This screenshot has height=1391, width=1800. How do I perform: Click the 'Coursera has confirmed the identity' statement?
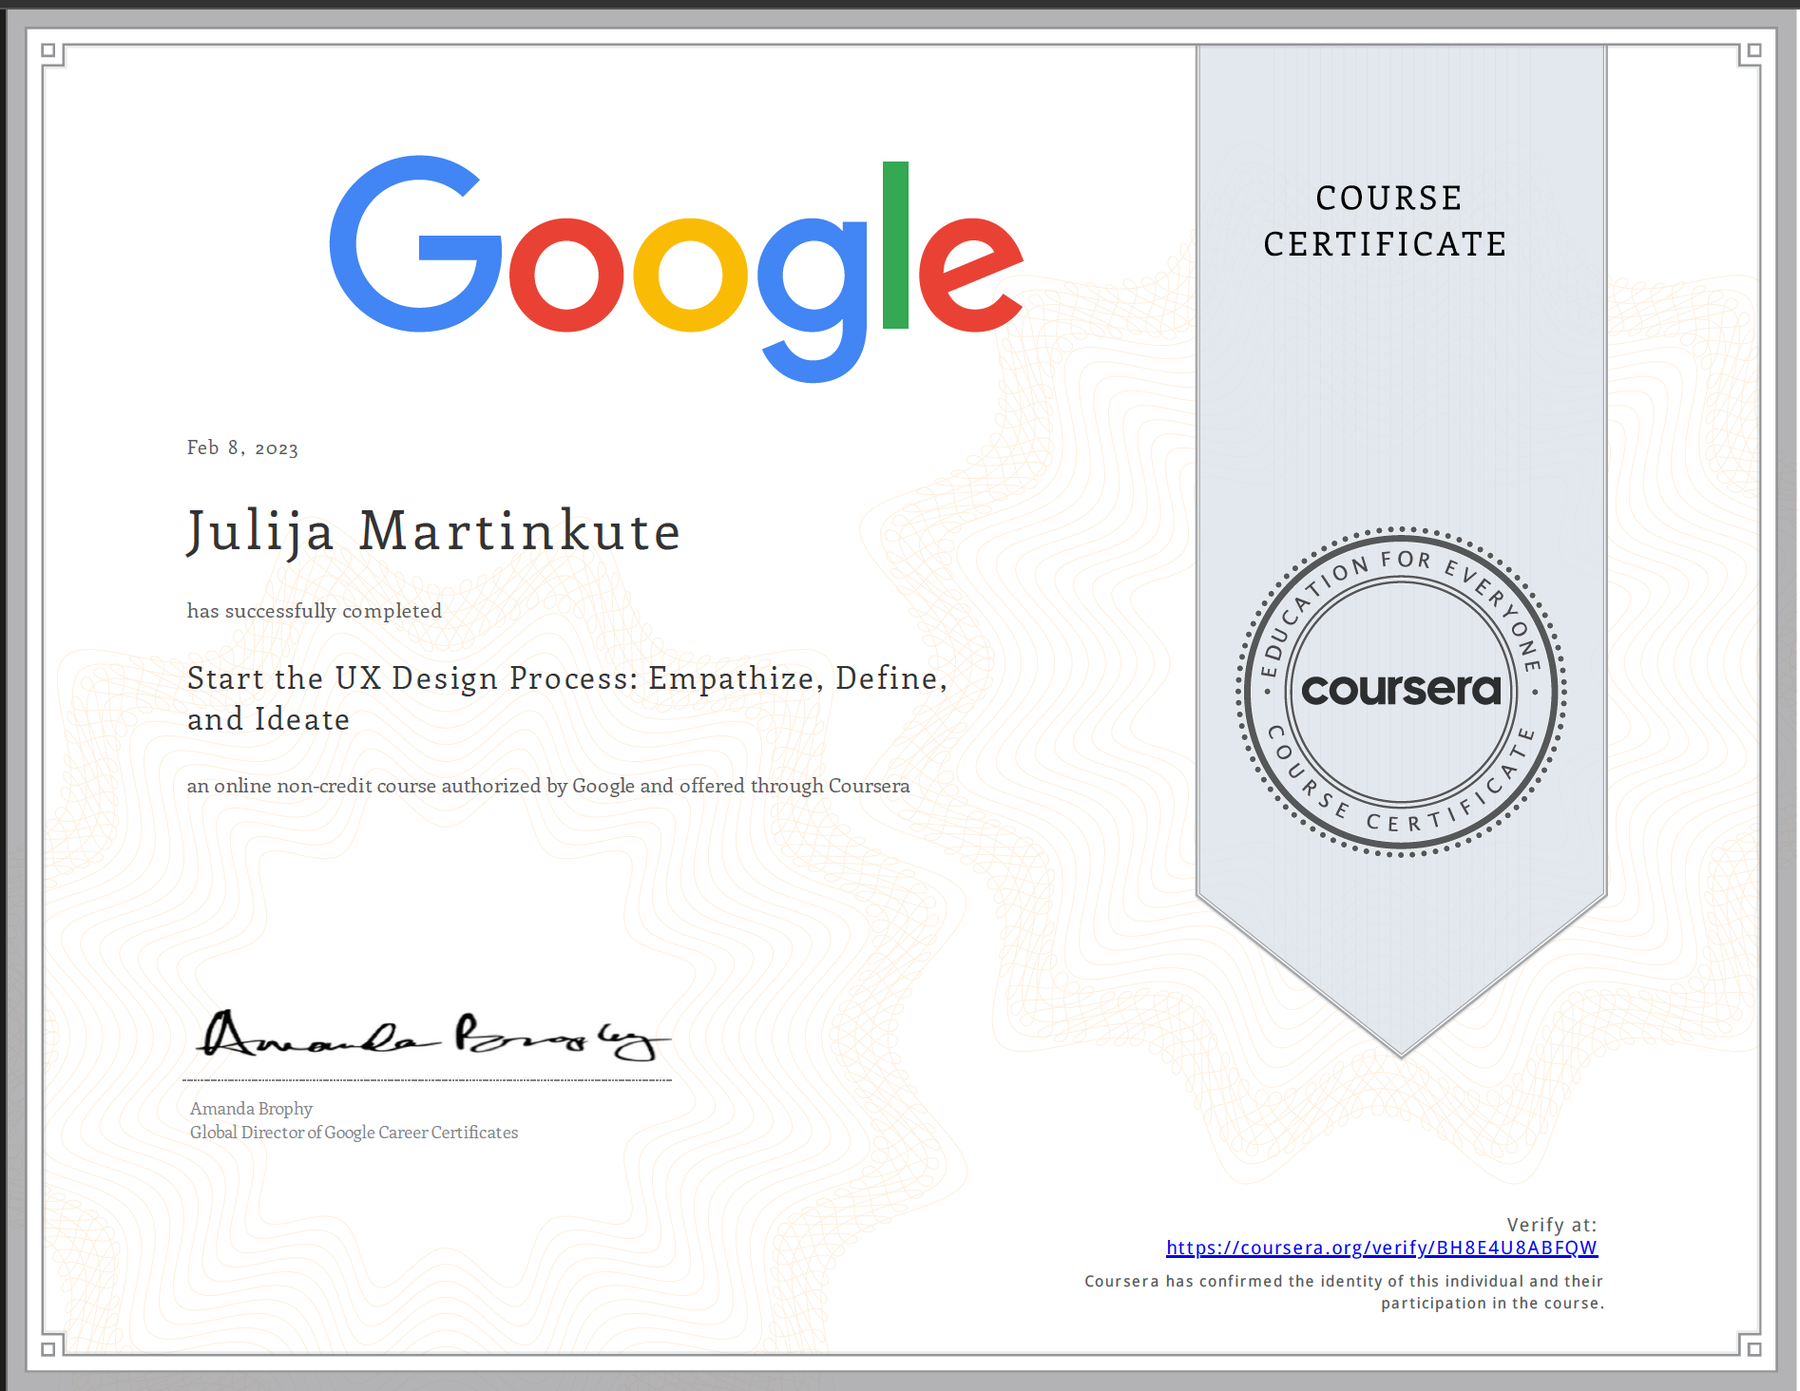(x=1344, y=1292)
